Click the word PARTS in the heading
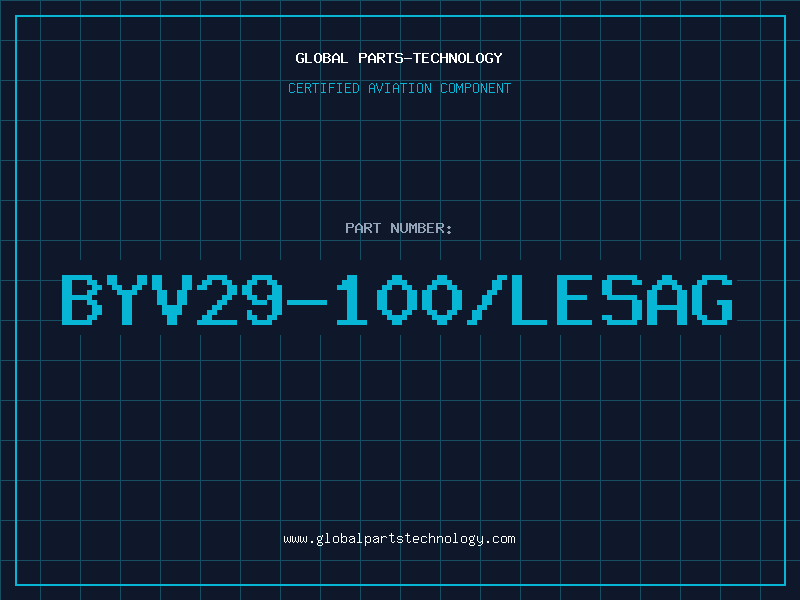 381,58
